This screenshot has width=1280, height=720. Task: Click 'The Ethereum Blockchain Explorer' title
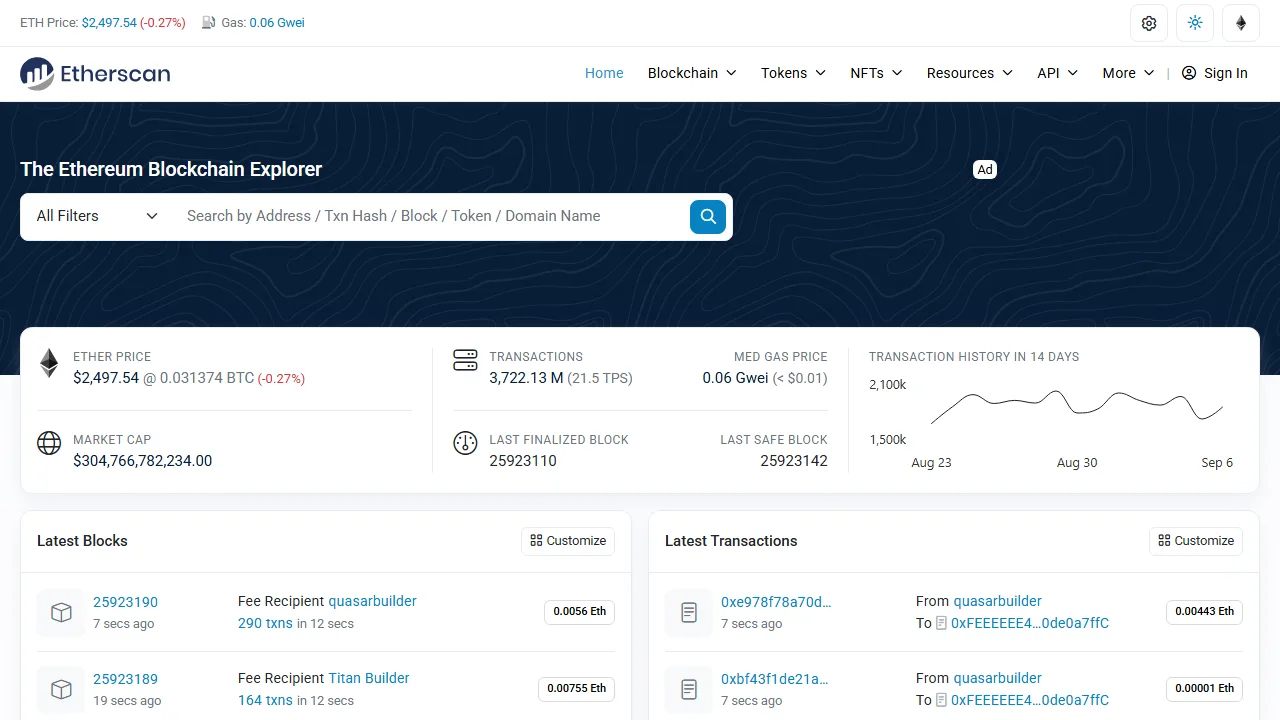tap(171, 169)
